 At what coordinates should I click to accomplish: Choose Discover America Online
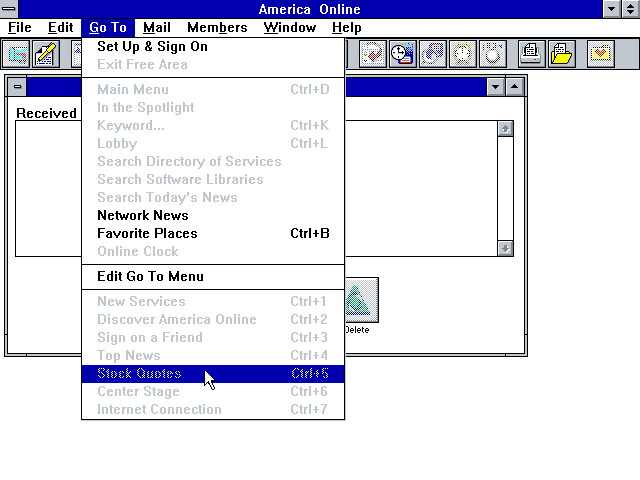coord(213,319)
